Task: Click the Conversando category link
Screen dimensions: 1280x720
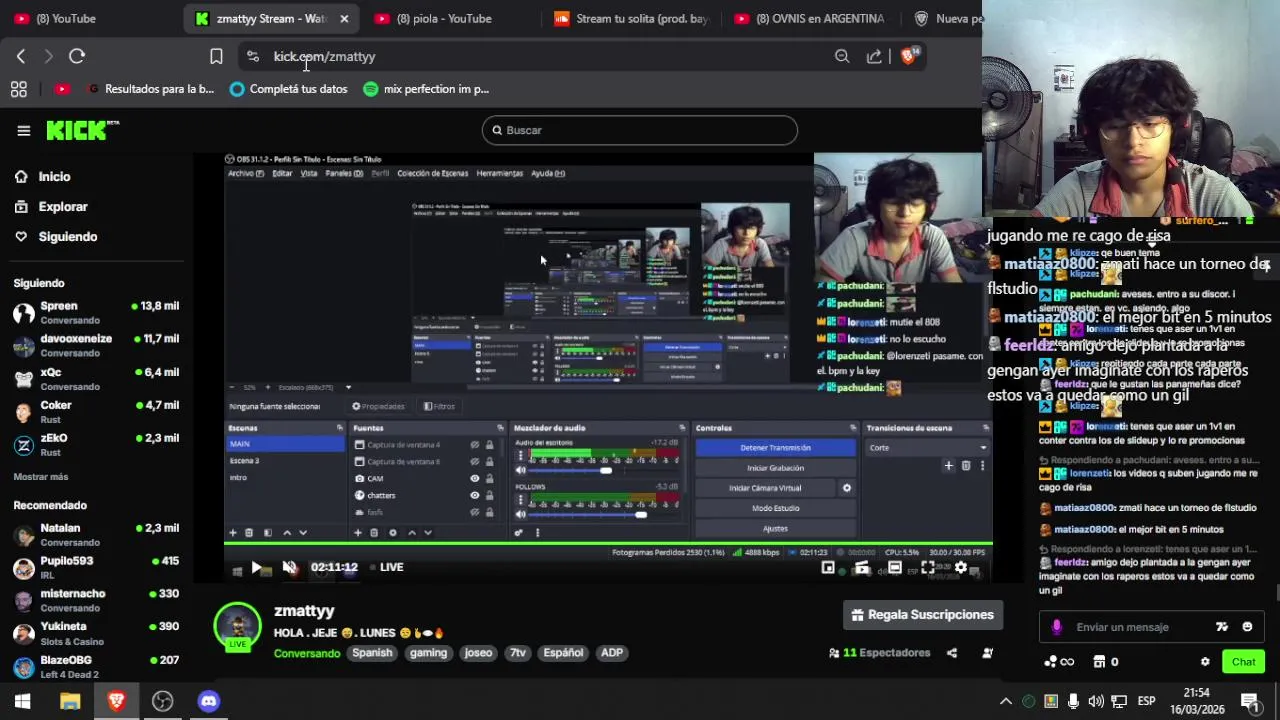Action: 307,653
